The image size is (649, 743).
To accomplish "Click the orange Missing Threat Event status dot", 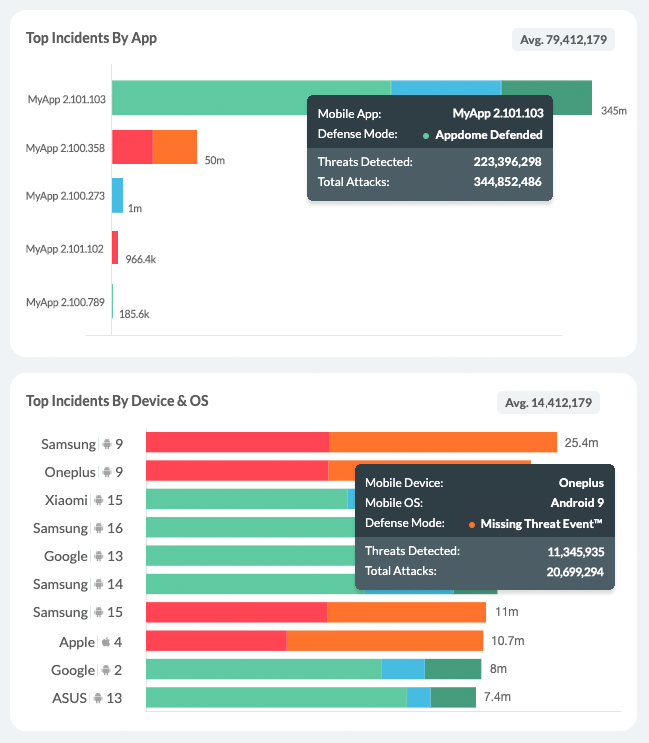I will tap(471, 524).
